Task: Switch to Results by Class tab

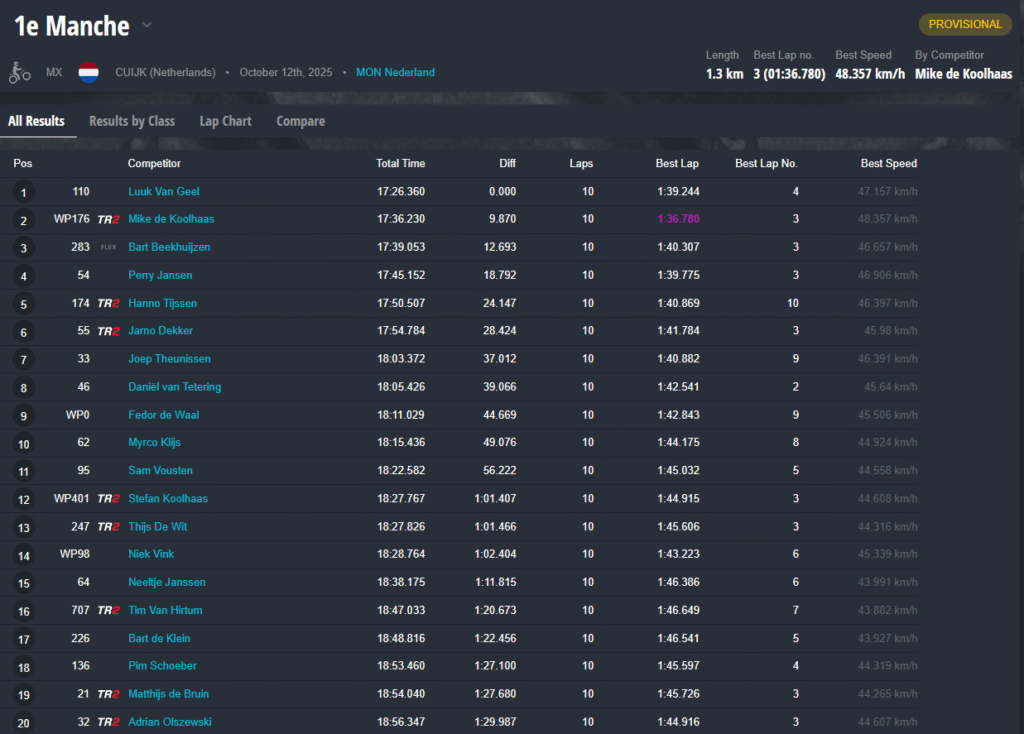Action: [132, 121]
